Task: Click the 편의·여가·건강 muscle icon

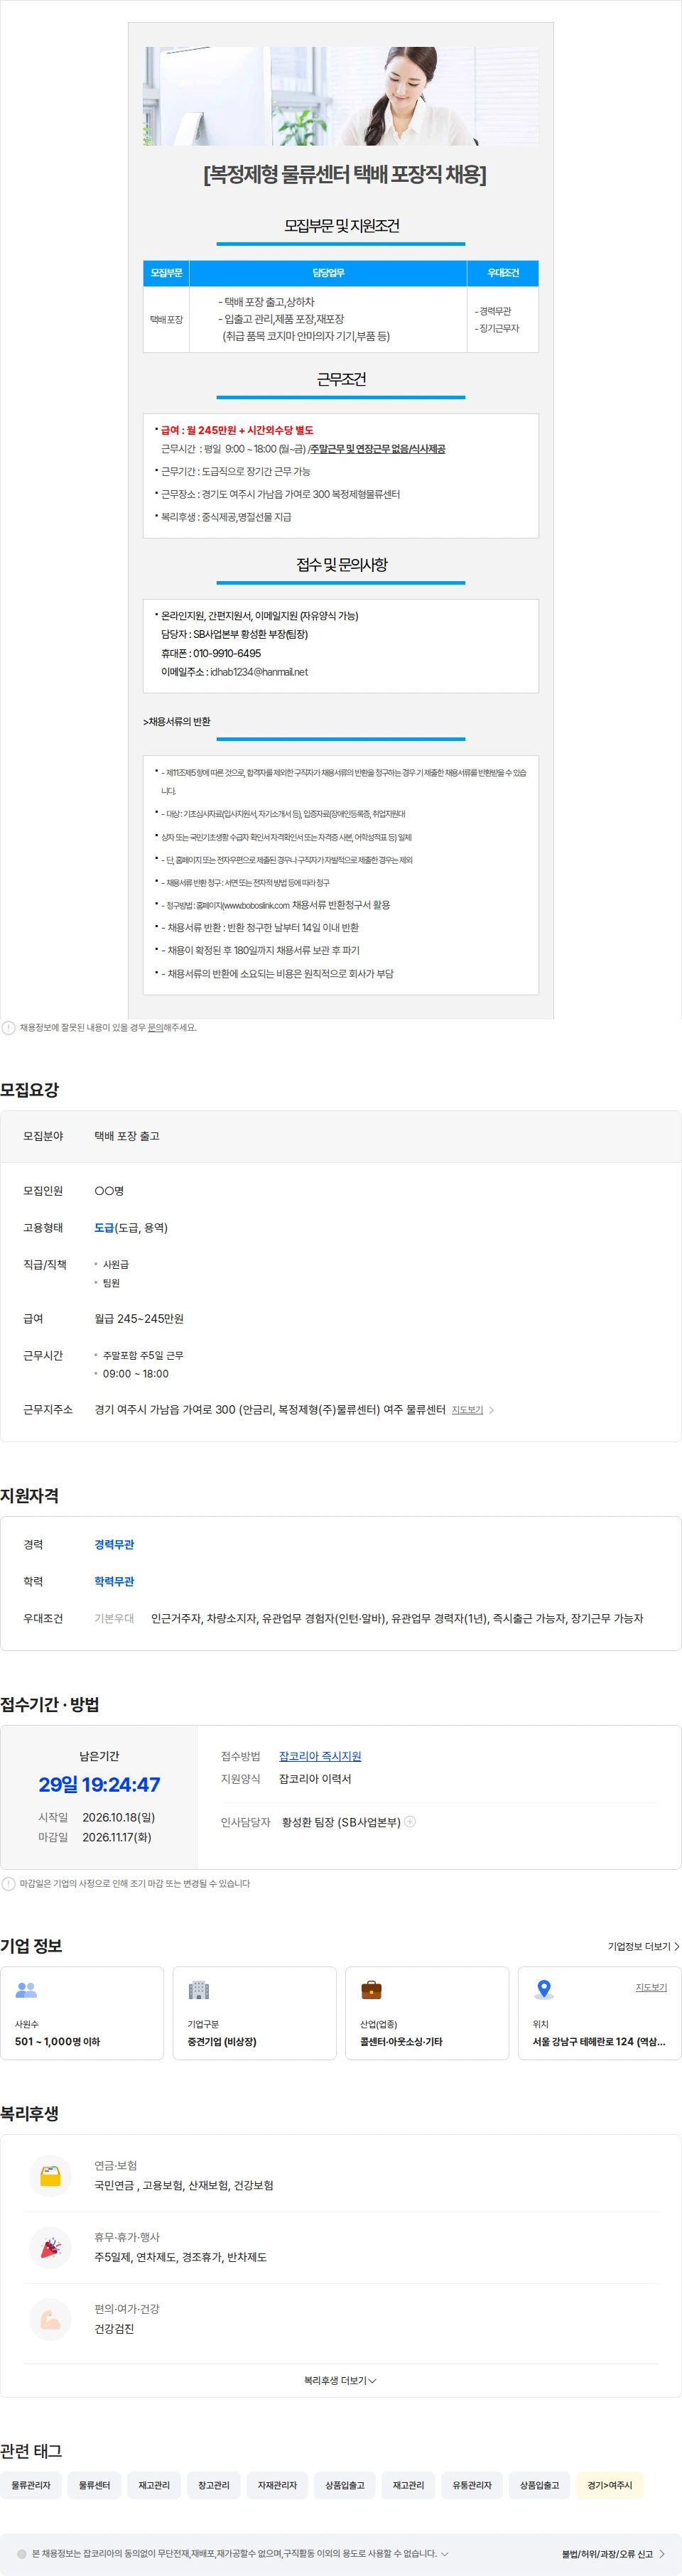Action: coord(50,2319)
